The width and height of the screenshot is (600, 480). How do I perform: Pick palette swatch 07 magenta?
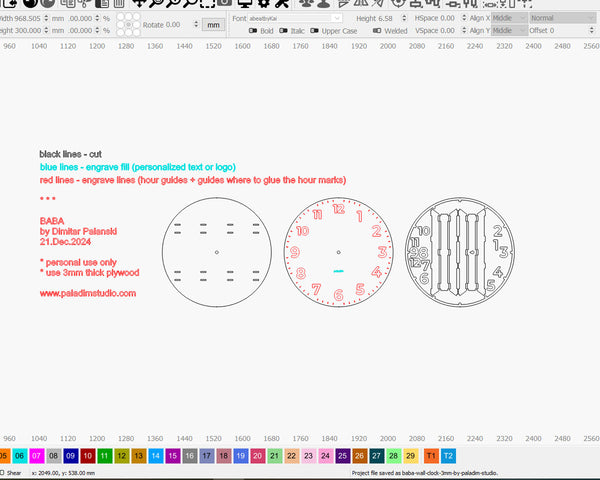(x=36, y=456)
